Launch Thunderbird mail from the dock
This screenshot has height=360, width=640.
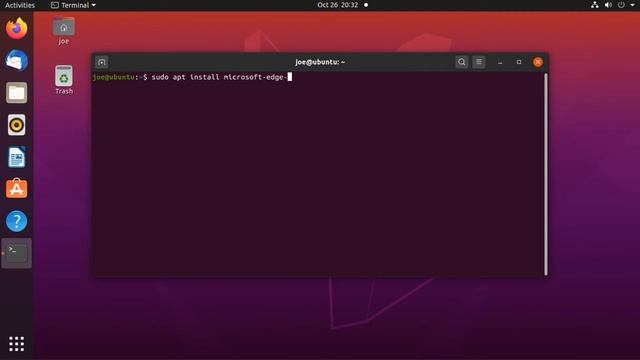(16, 60)
